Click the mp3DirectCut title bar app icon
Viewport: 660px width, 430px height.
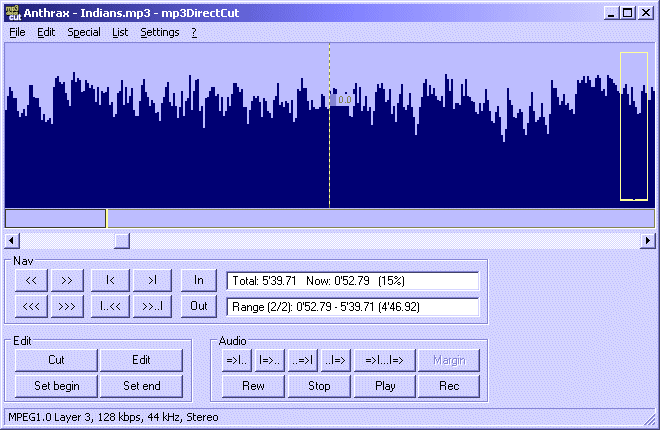[x=13, y=13]
